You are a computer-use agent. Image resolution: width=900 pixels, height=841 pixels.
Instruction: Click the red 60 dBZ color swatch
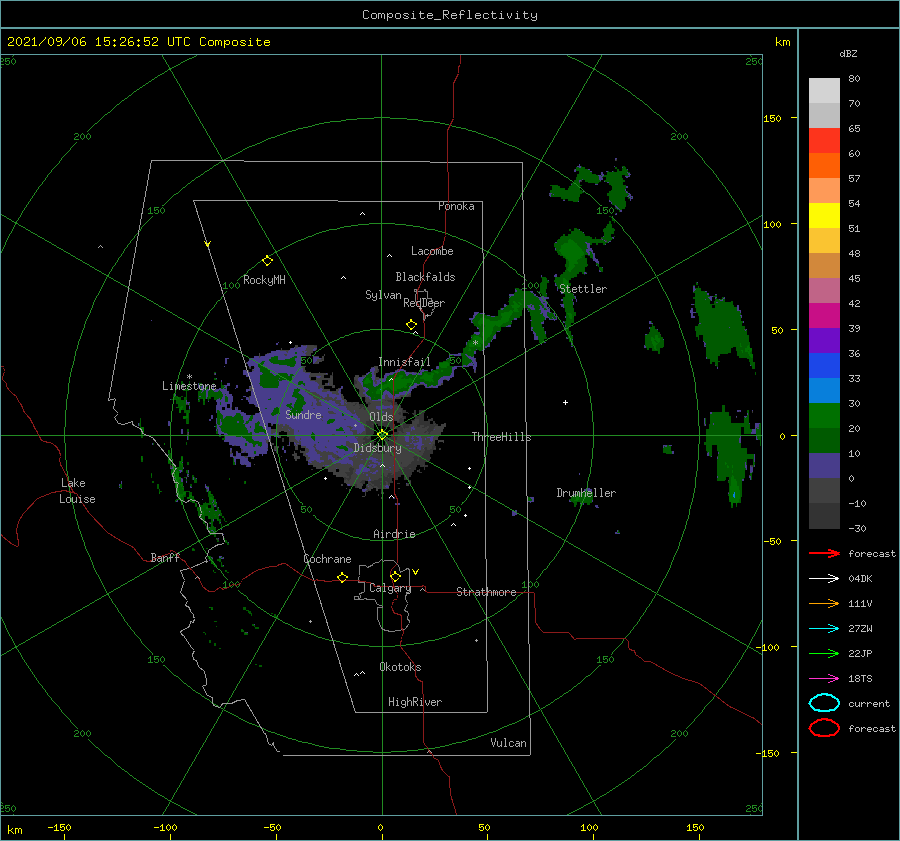coord(824,141)
